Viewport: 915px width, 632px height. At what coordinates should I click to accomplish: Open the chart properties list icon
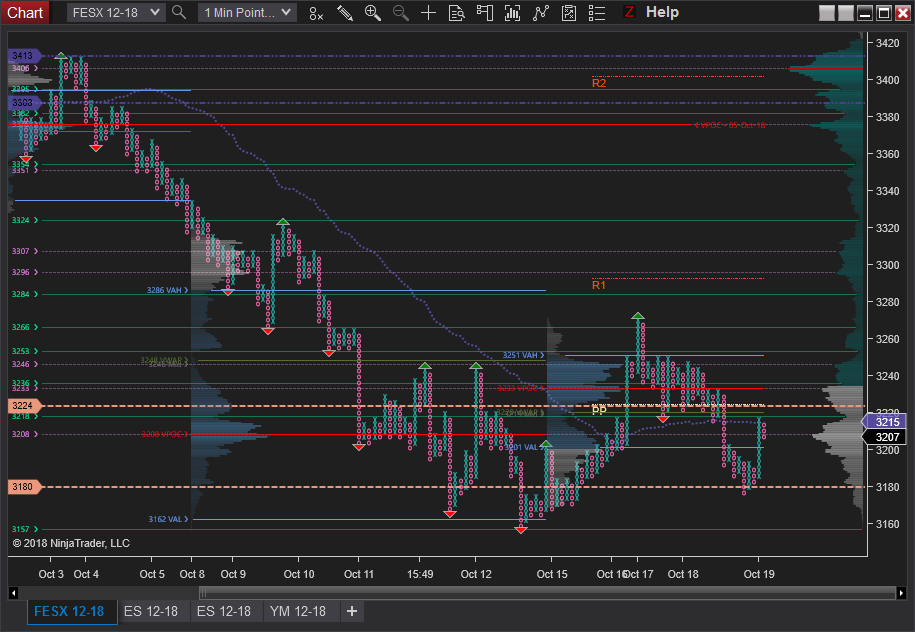tap(596, 13)
